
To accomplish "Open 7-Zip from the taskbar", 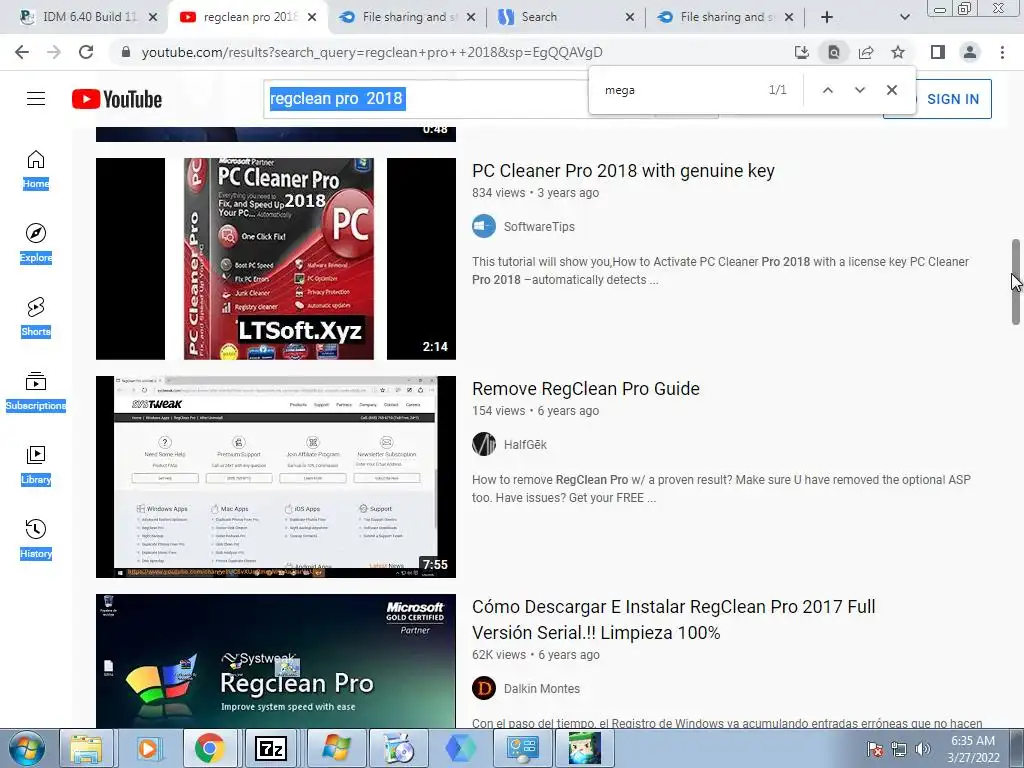I will pos(271,748).
